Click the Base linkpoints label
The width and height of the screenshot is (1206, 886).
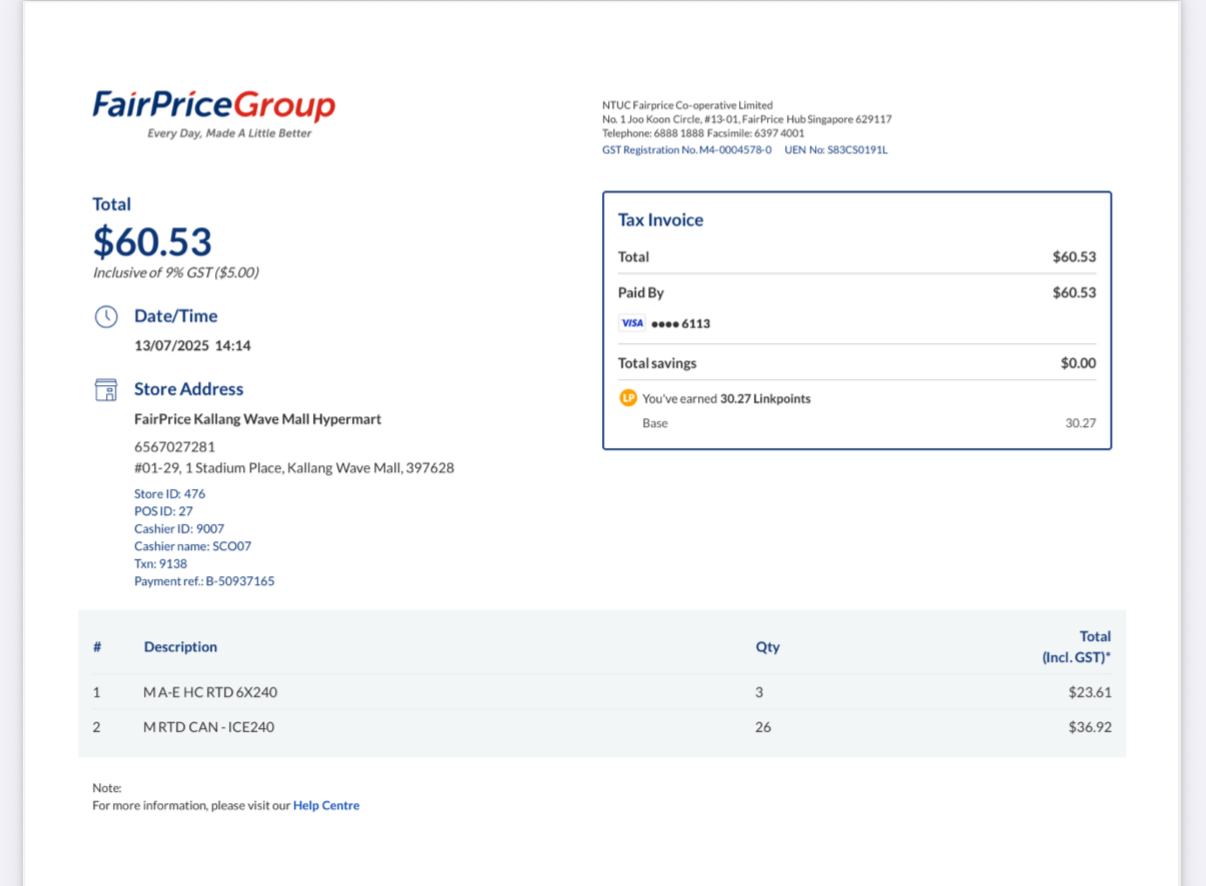click(655, 423)
